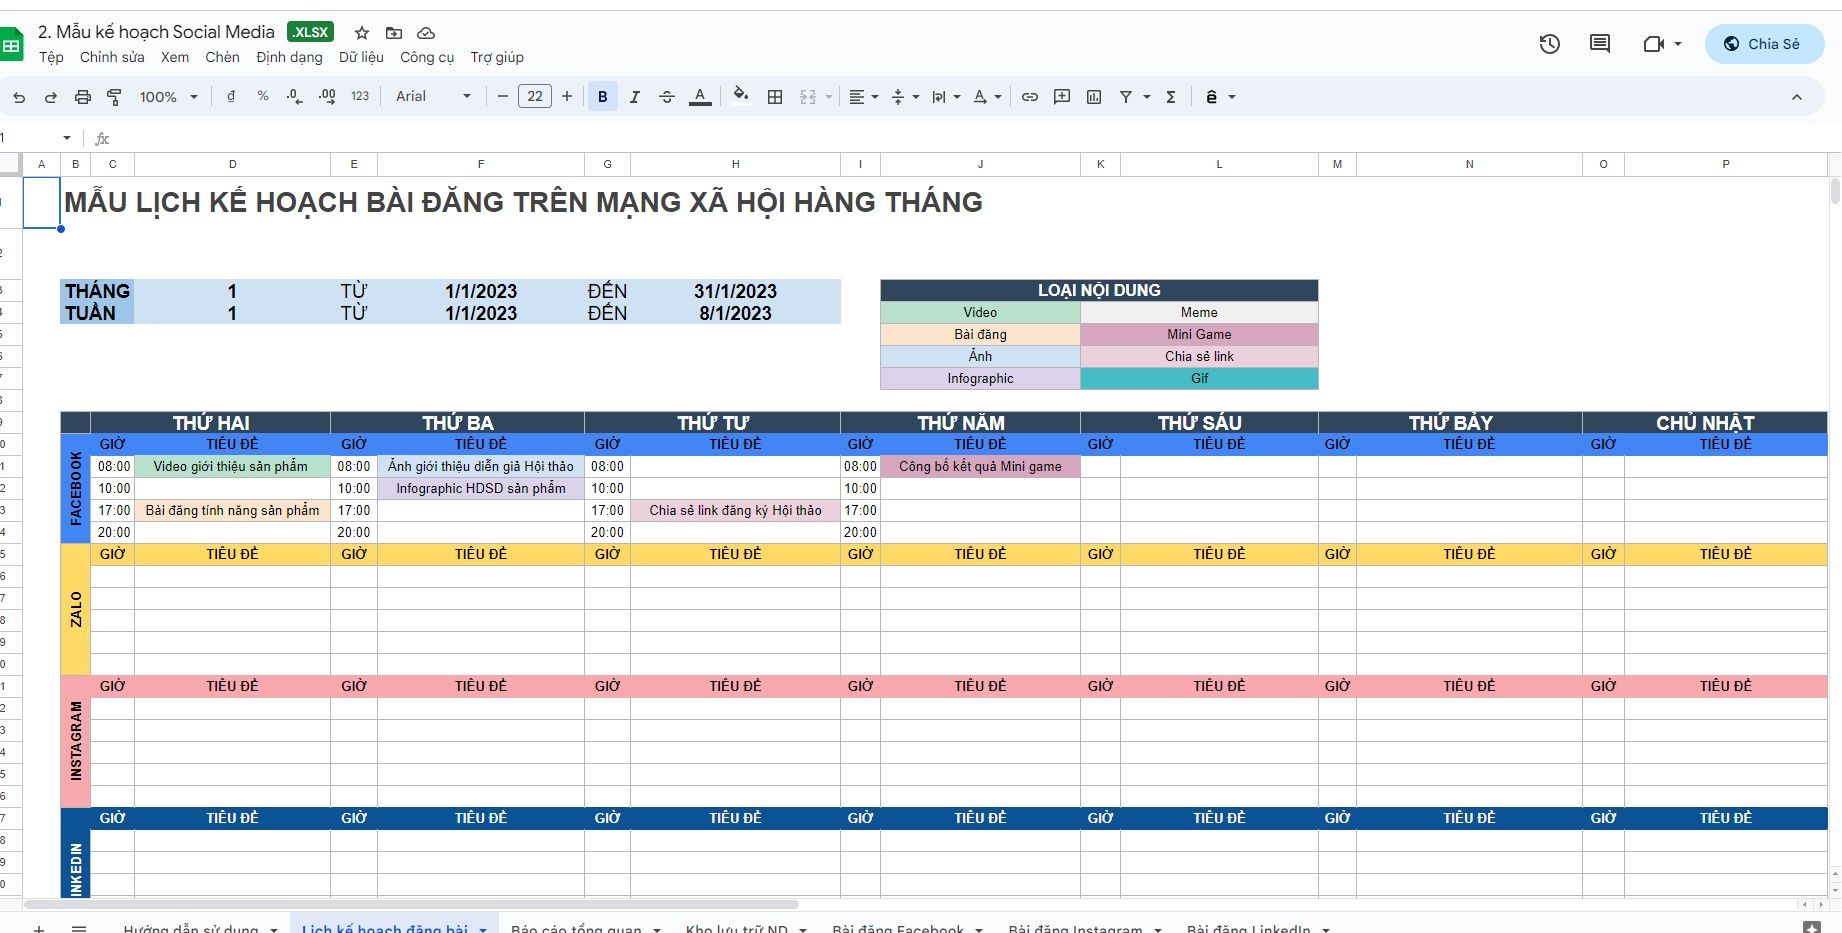Increase decimal places icon

tap(327, 96)
